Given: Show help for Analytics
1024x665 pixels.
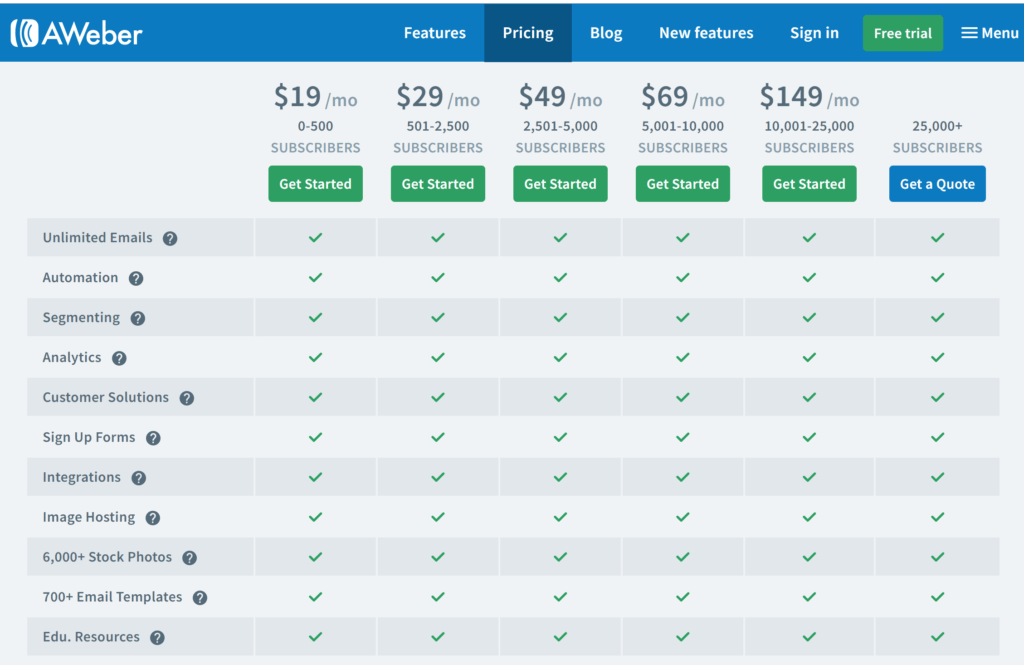Looking at the screenshot, I should [x=119, y=358].
